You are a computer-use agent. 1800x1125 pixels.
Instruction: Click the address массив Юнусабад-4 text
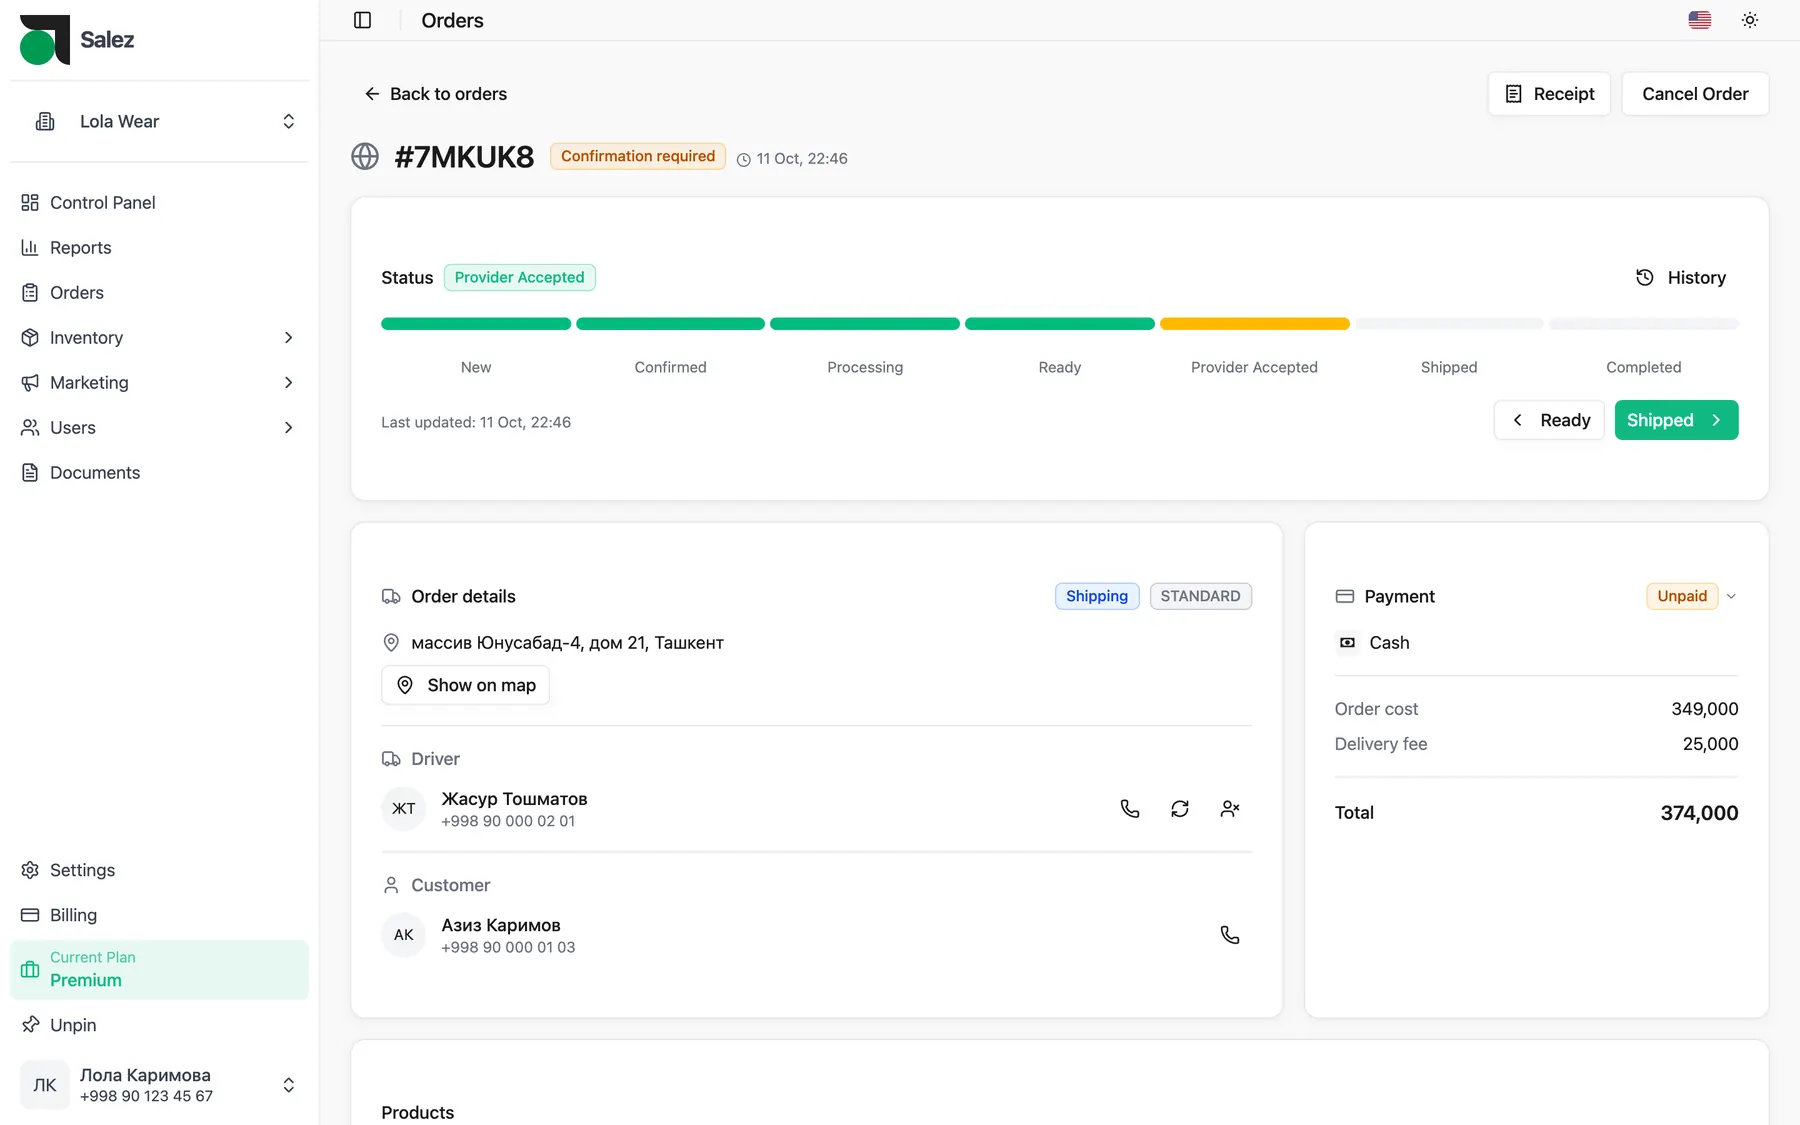point(567,643)
